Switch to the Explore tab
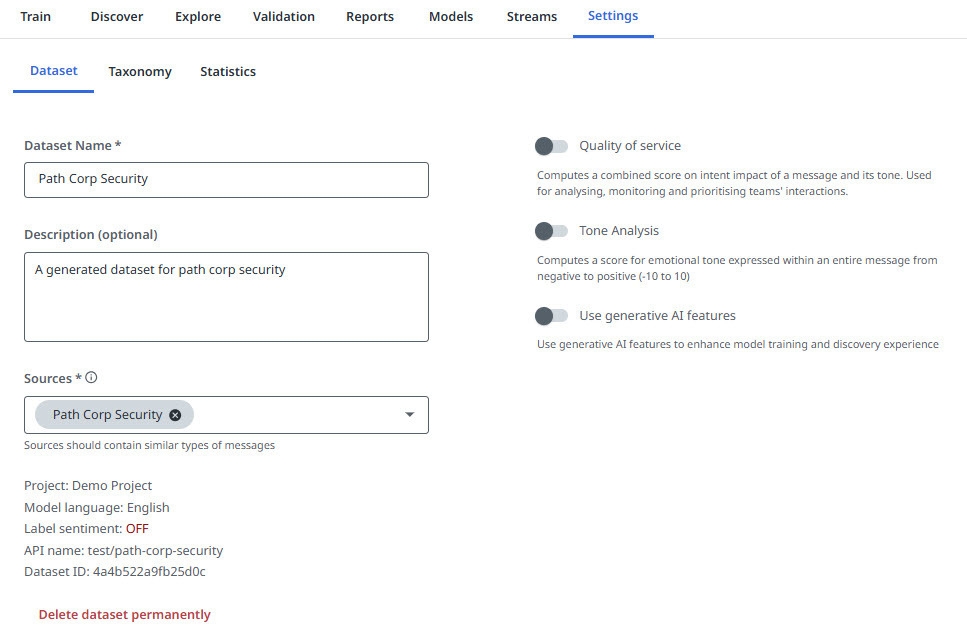This screenshot has width=967, height=635. [x=198, y=17]
